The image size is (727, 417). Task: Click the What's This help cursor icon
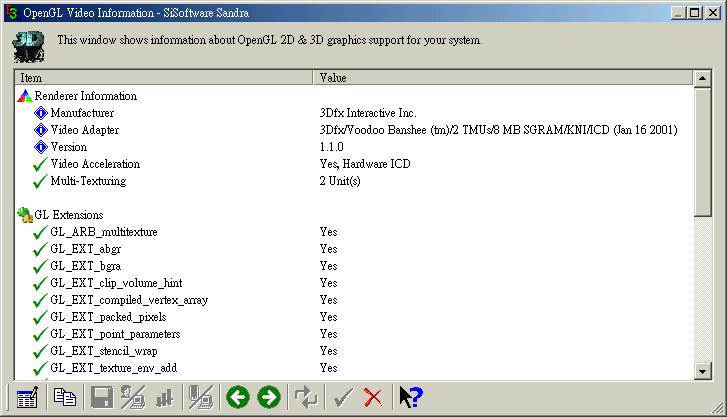[x=411, y=398]
